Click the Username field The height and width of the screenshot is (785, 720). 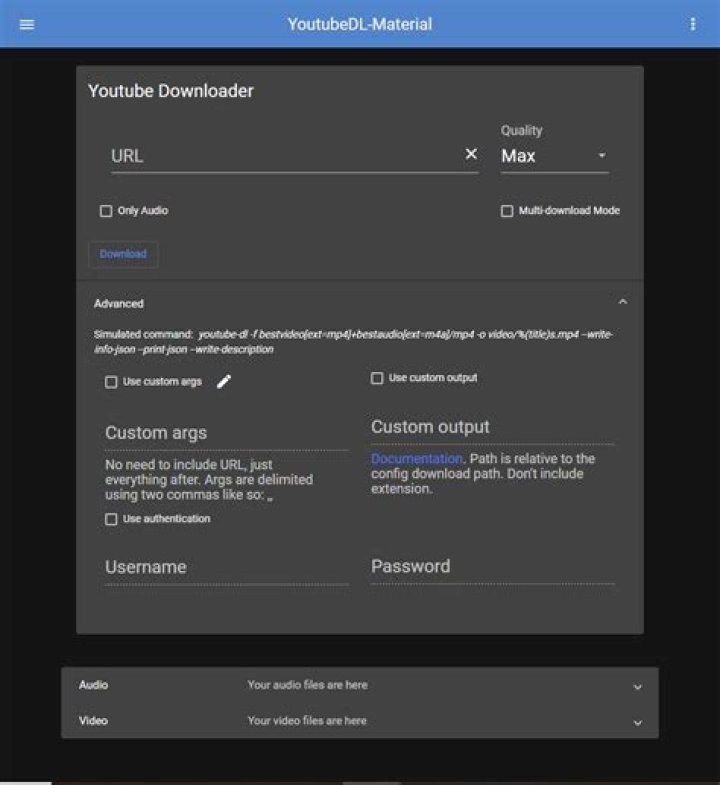[227, 568]
